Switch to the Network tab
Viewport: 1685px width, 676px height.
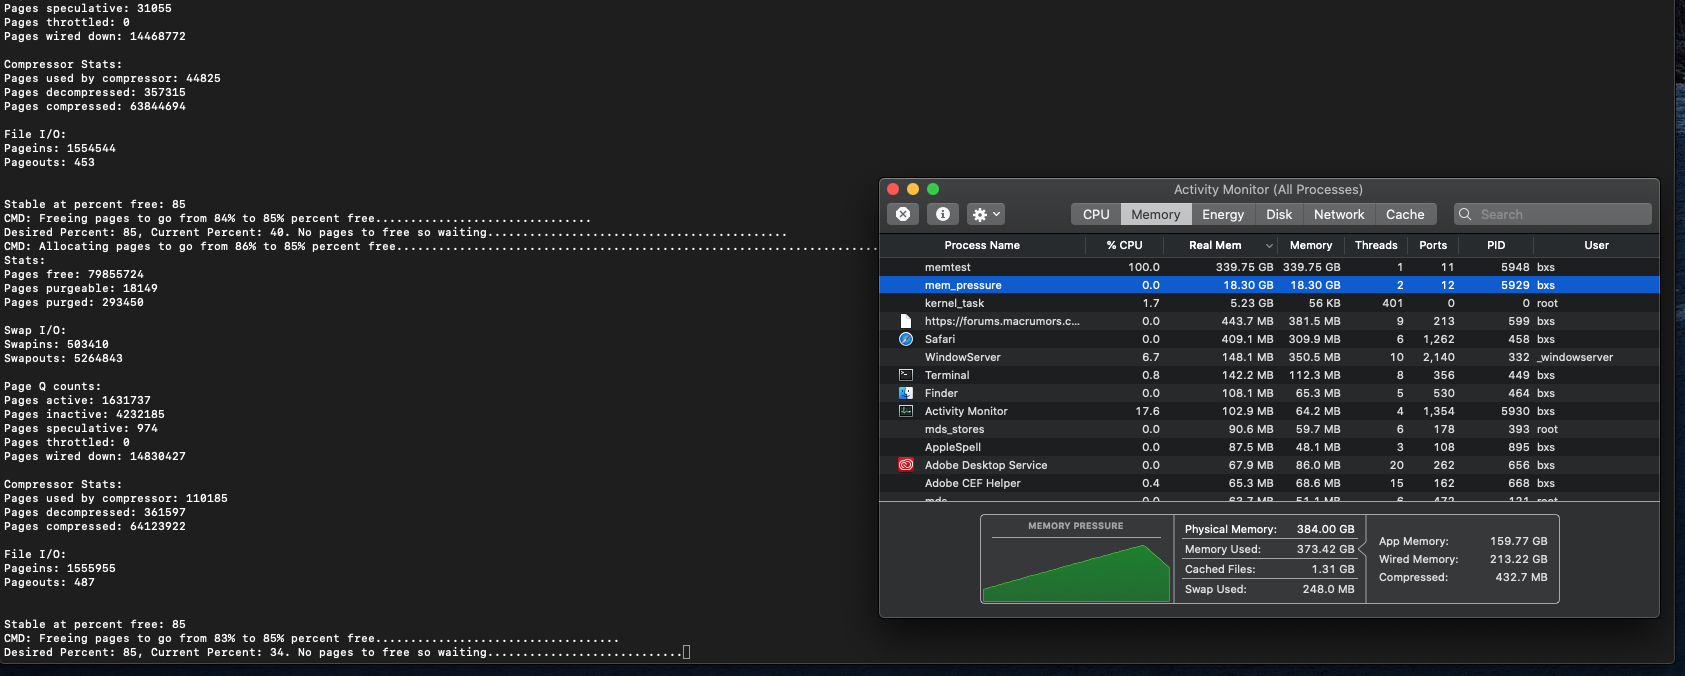[x=1339, y=214]
